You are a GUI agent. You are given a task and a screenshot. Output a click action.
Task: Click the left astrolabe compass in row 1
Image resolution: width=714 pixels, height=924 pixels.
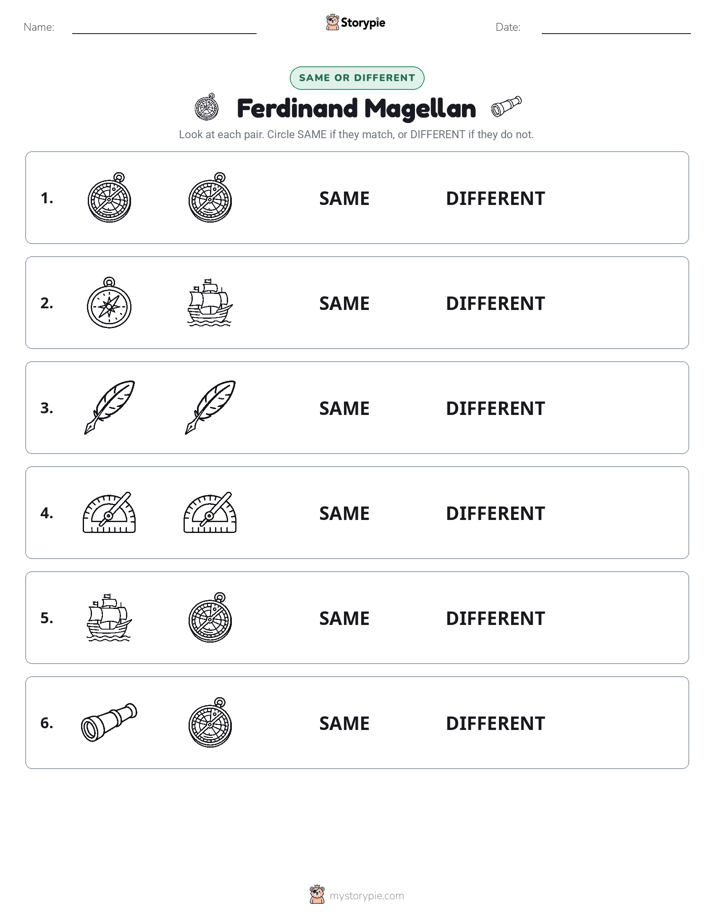[109, 198]
